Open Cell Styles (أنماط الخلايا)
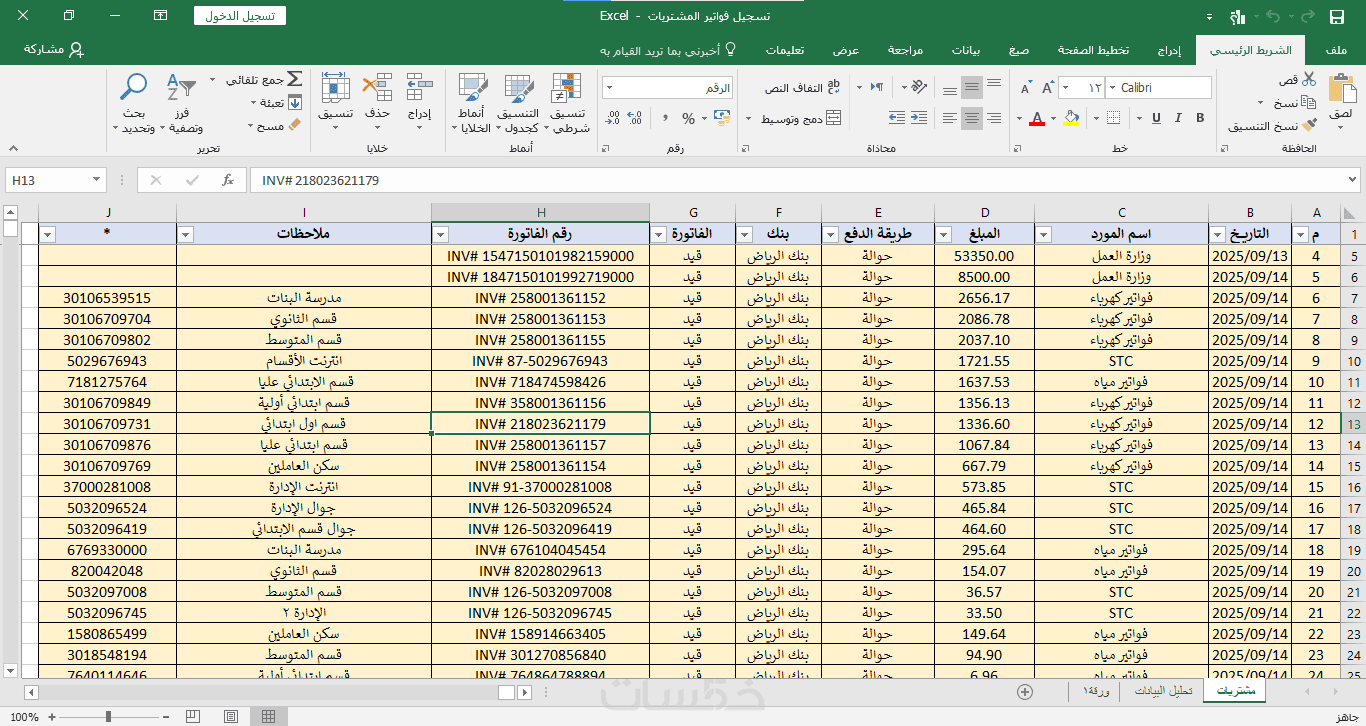The width and height of the screenshot is (1366, 726). [x=472, y=103]
